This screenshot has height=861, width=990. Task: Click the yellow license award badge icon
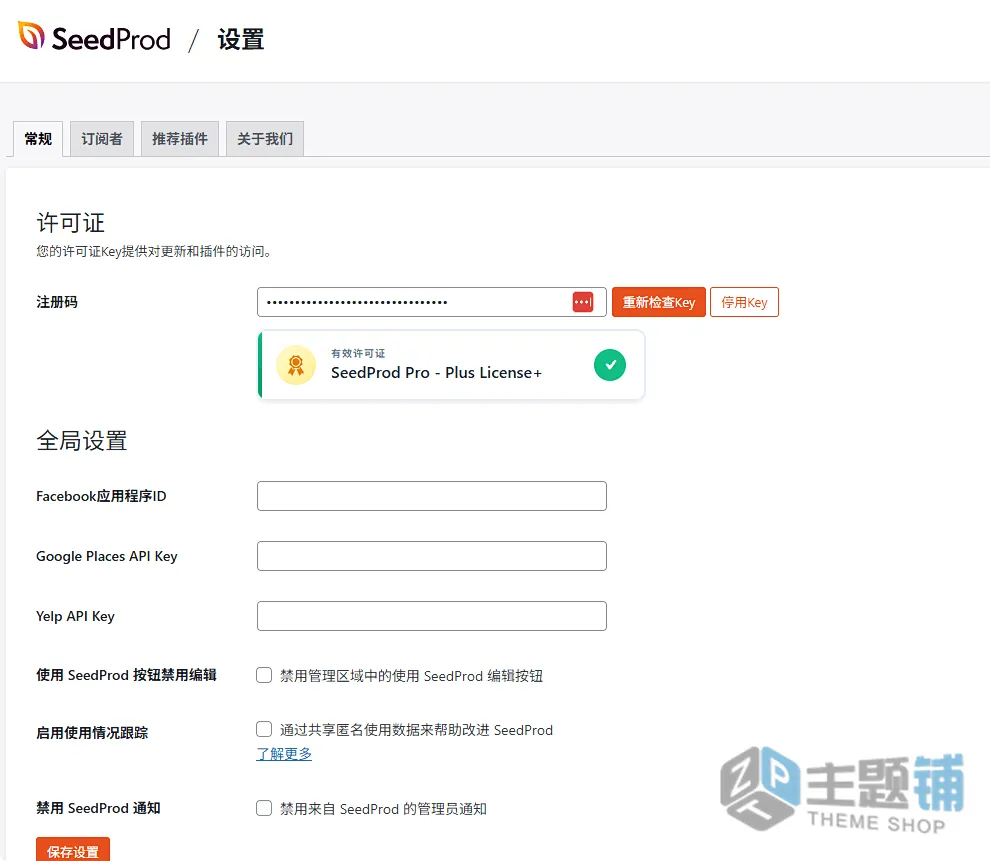[x=295, y=365]
